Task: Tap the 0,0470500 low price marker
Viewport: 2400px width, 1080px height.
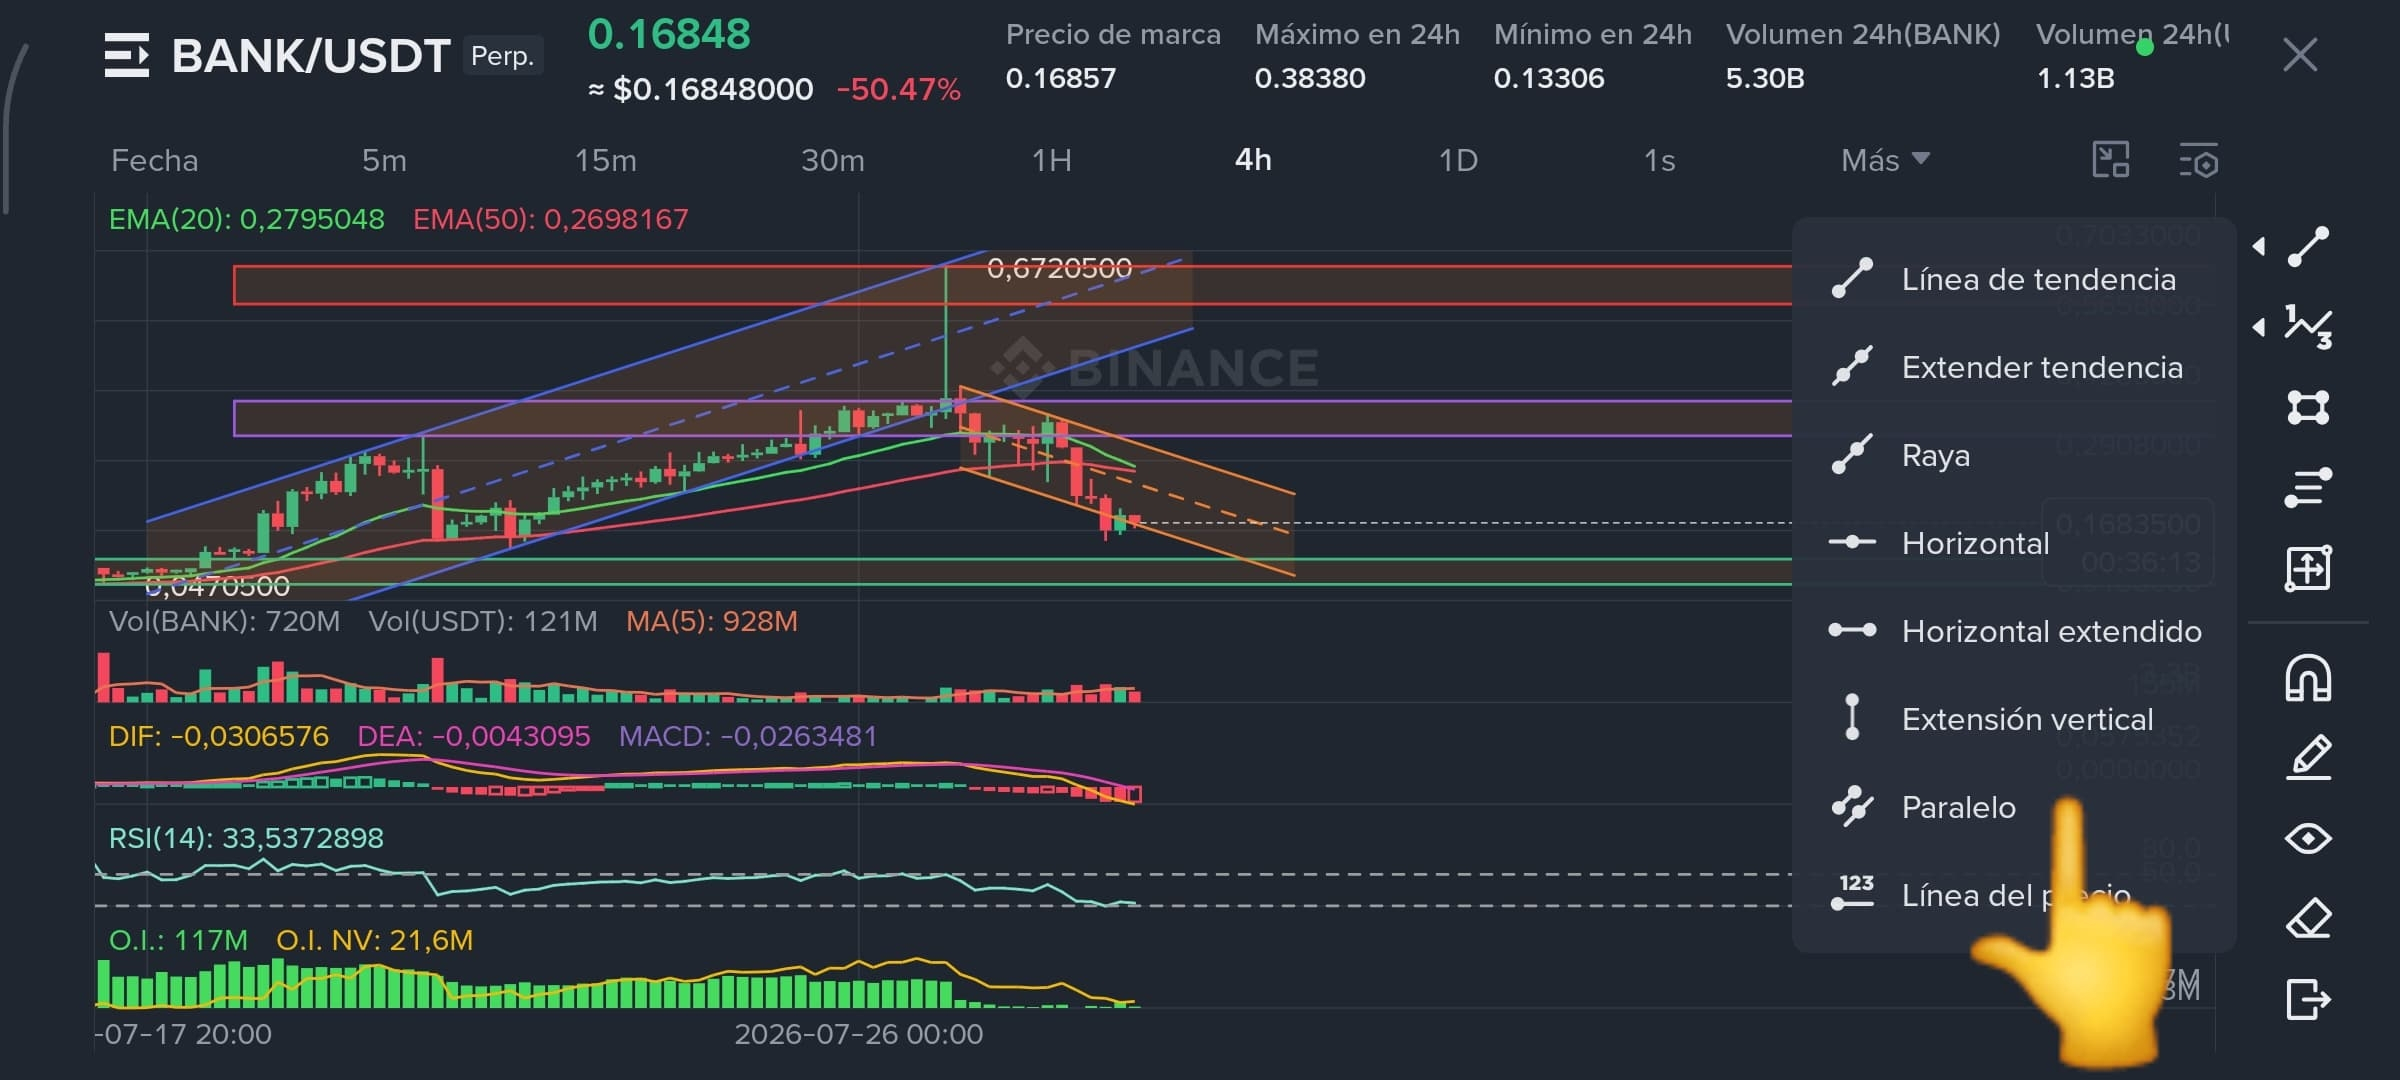Action: coord(217,586)
